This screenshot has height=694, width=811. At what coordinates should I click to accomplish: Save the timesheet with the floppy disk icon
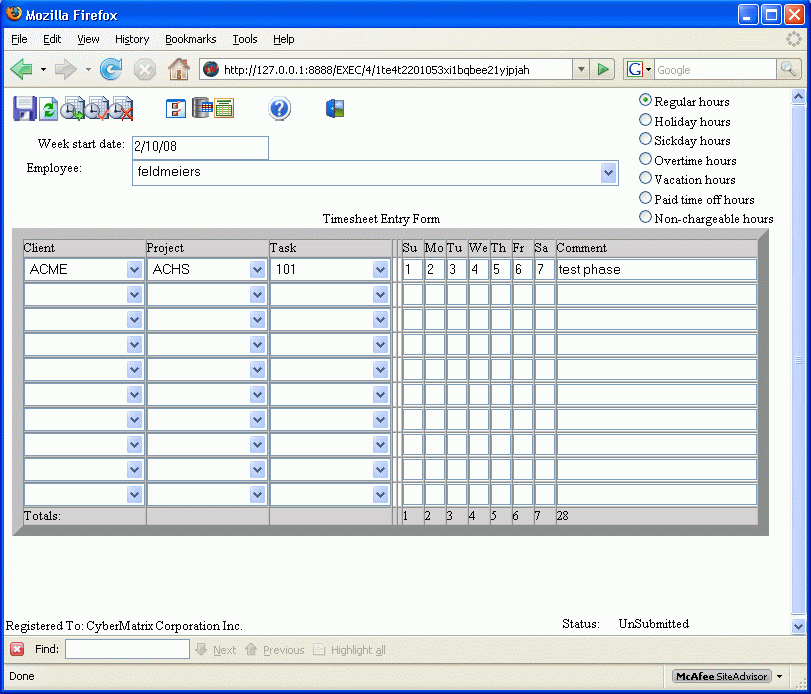(24, 109)
